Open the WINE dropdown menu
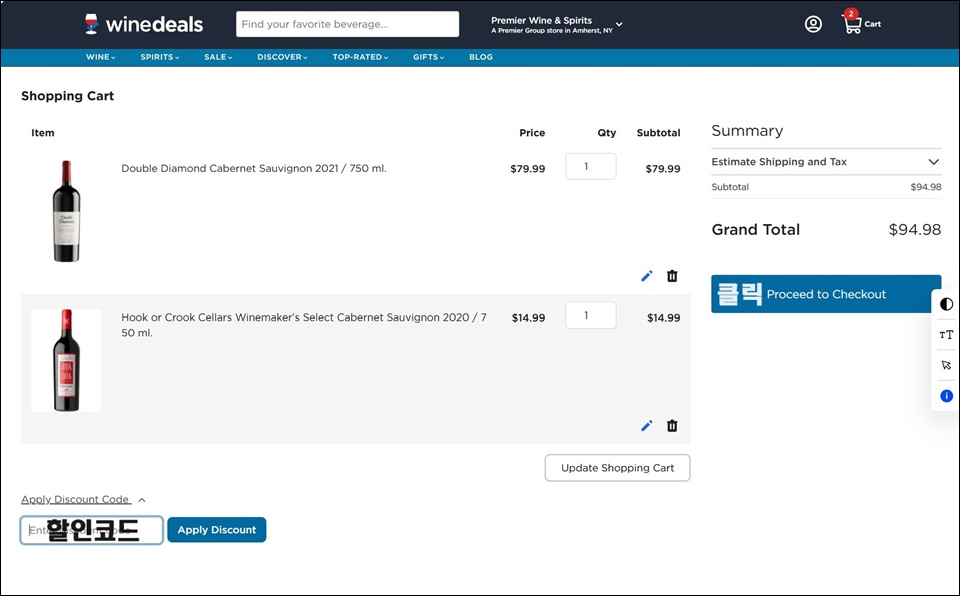Image resolution: width=960 pixels, height=596 pixels. (x=100, y=57)
